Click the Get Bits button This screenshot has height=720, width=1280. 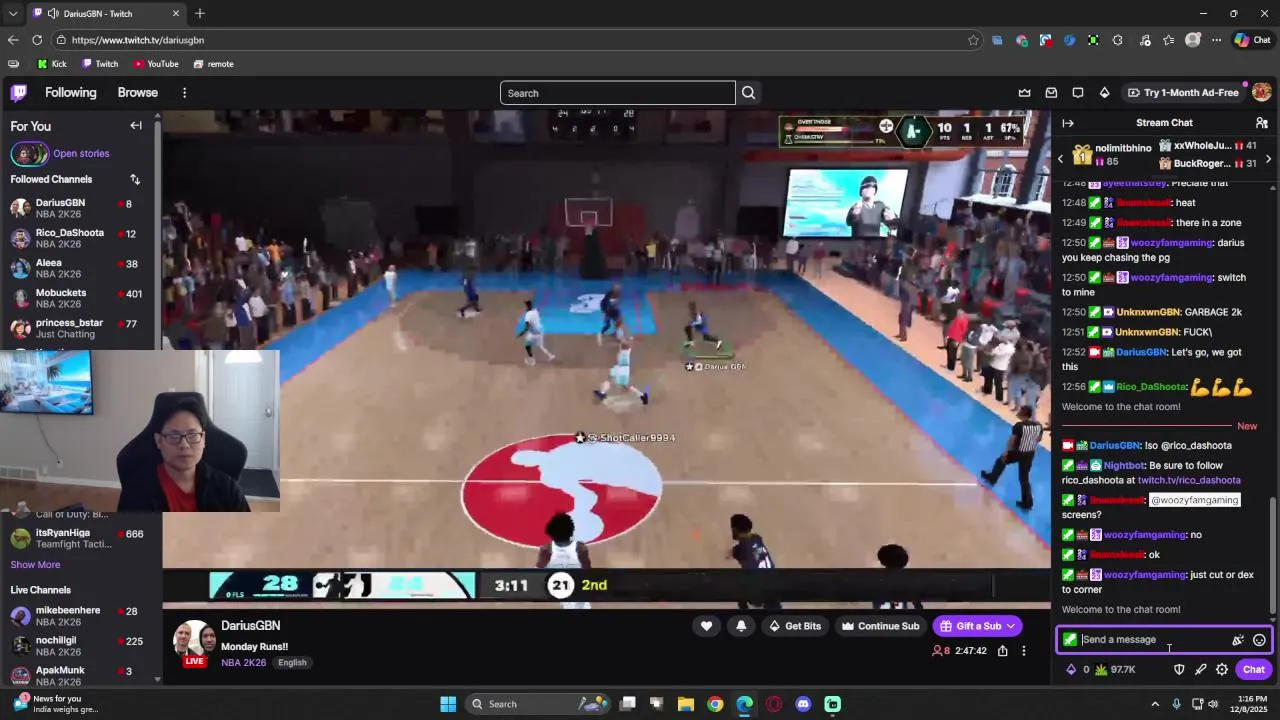pyautogui.click(x=795, y=626)
